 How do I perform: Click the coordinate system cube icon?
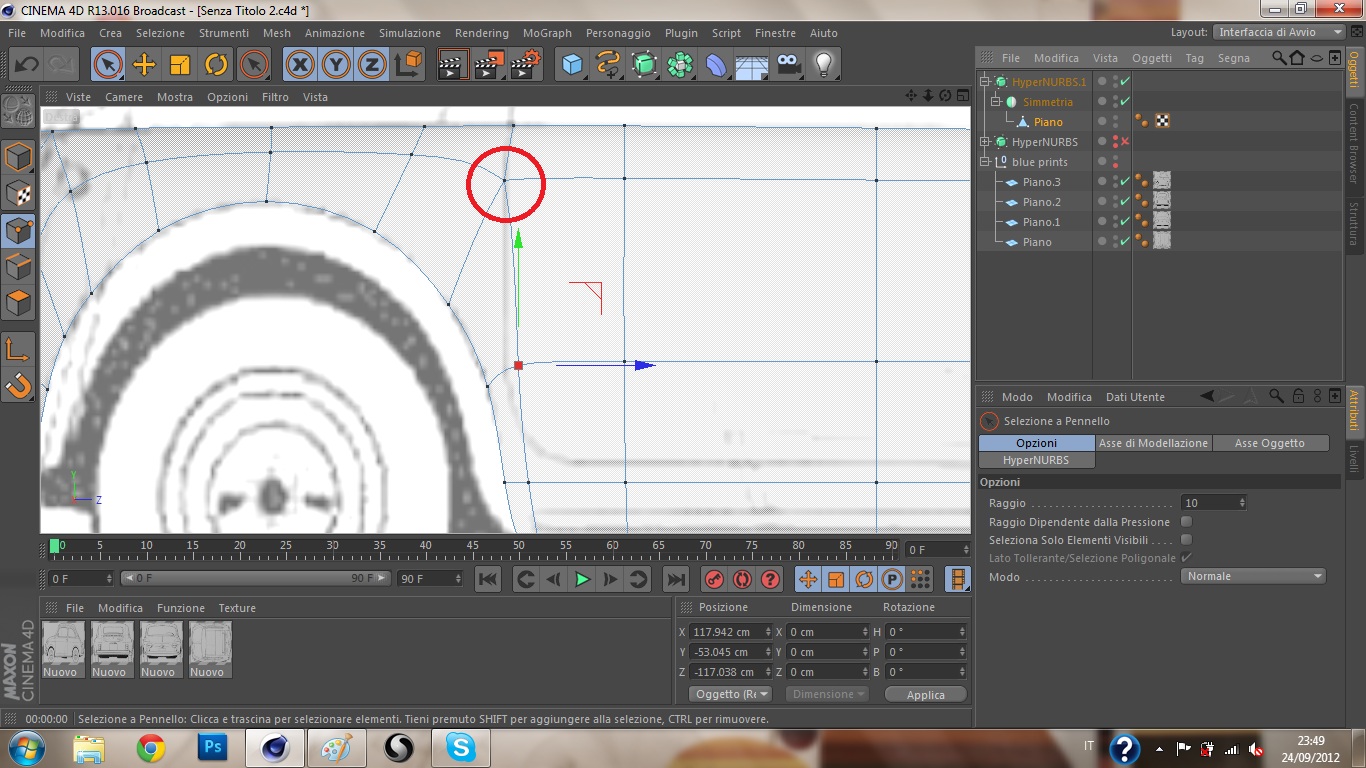tap(408, 65)
